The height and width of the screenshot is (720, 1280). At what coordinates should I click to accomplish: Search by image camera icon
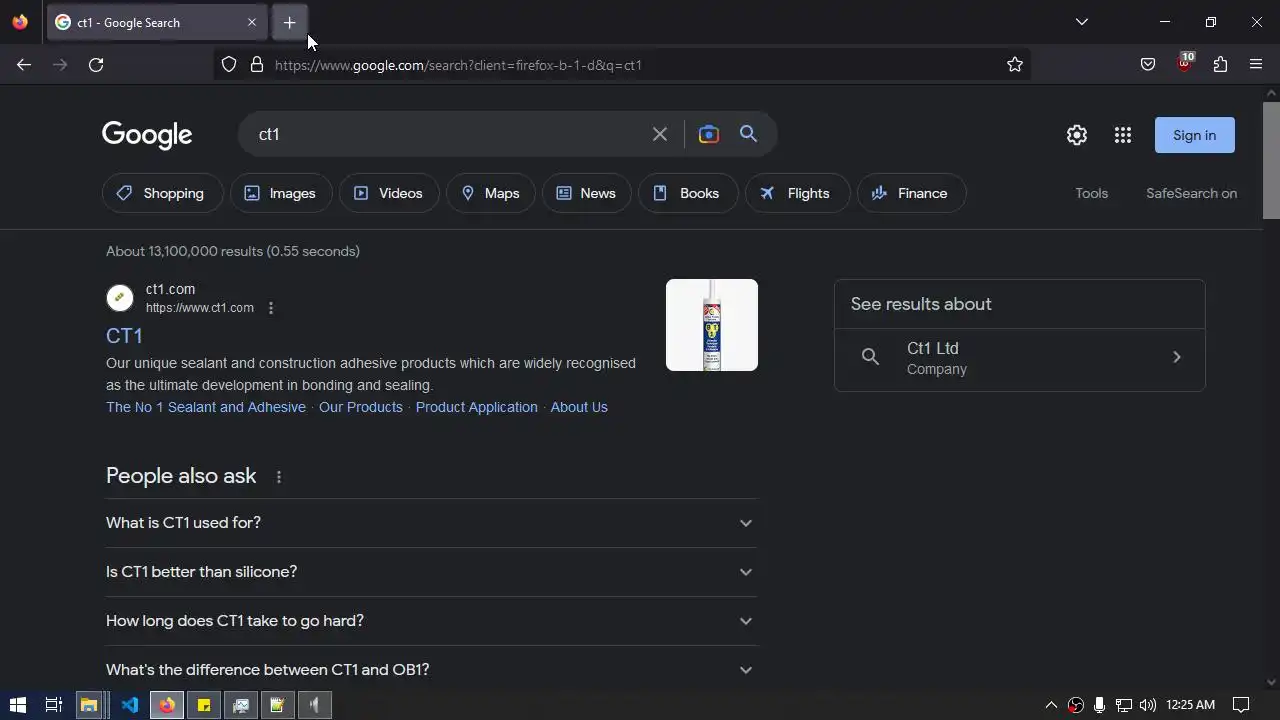[709, 134]
